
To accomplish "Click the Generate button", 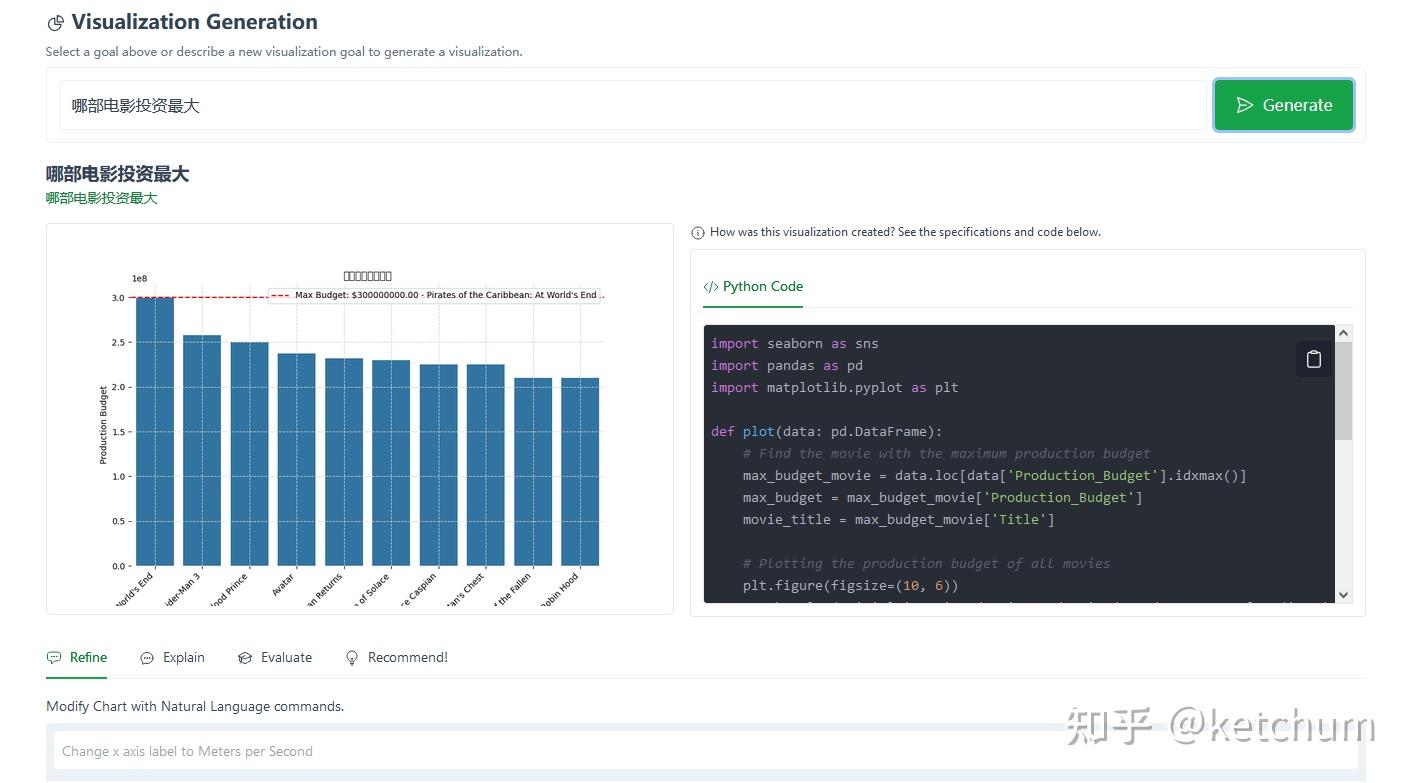I will tap(1283, 105).
